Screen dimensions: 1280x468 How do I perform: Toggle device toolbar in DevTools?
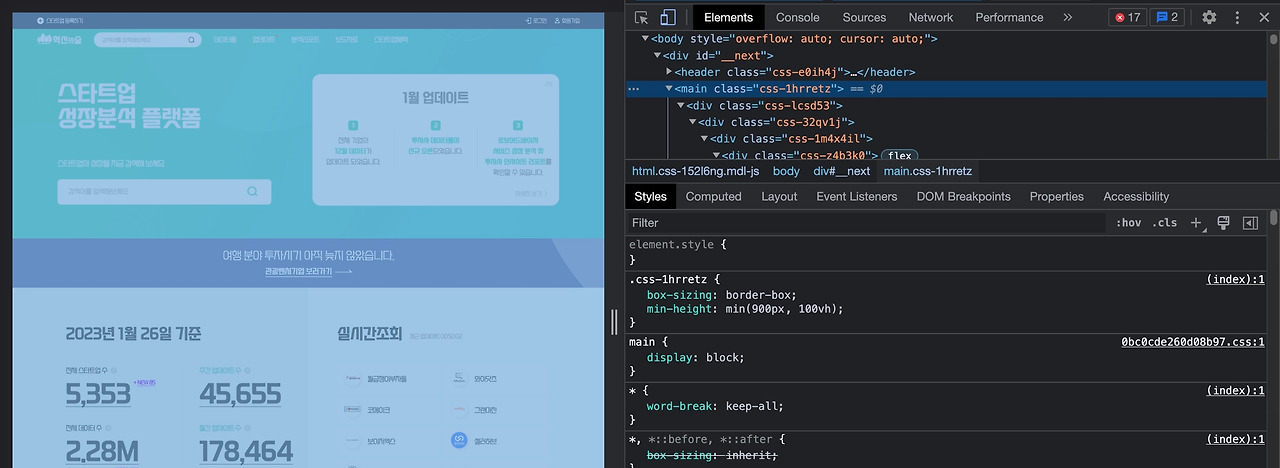pos(667,17)
